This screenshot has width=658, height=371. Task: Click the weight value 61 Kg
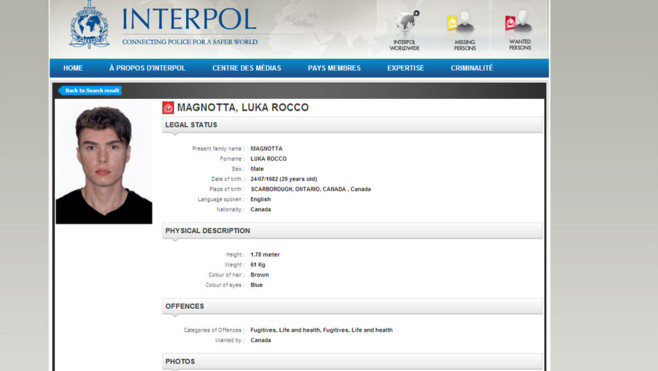258,265
